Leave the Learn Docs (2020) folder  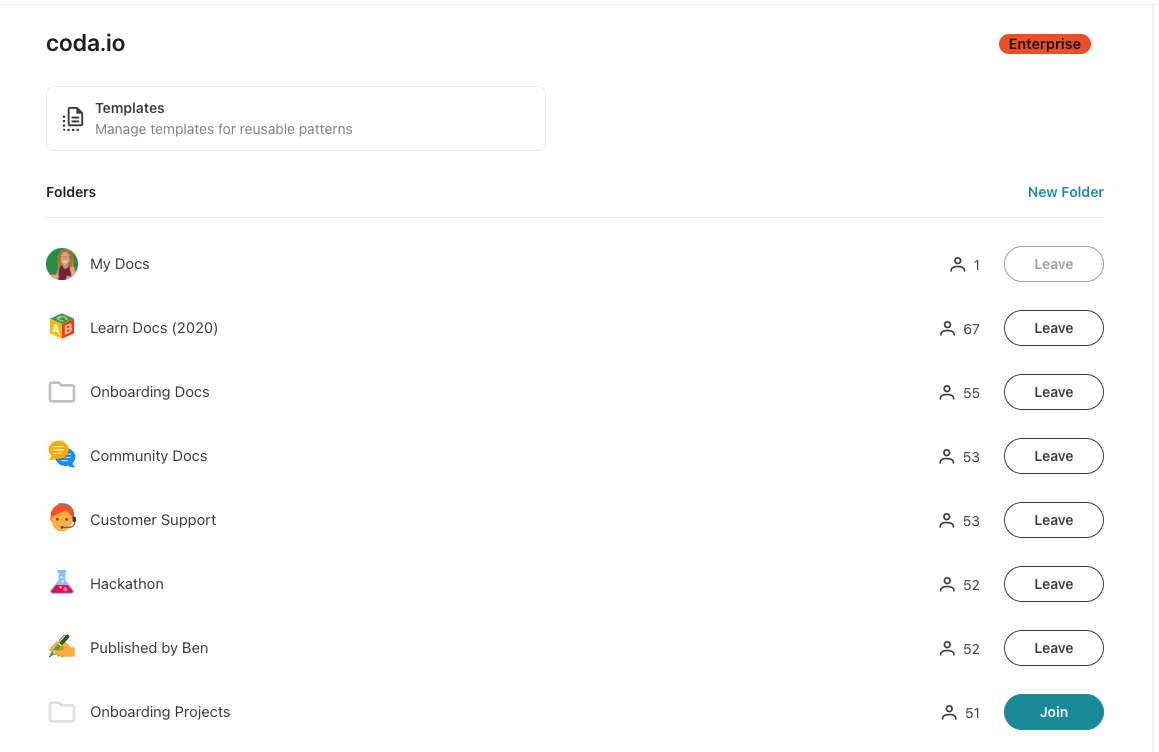tap(1053, 328)
